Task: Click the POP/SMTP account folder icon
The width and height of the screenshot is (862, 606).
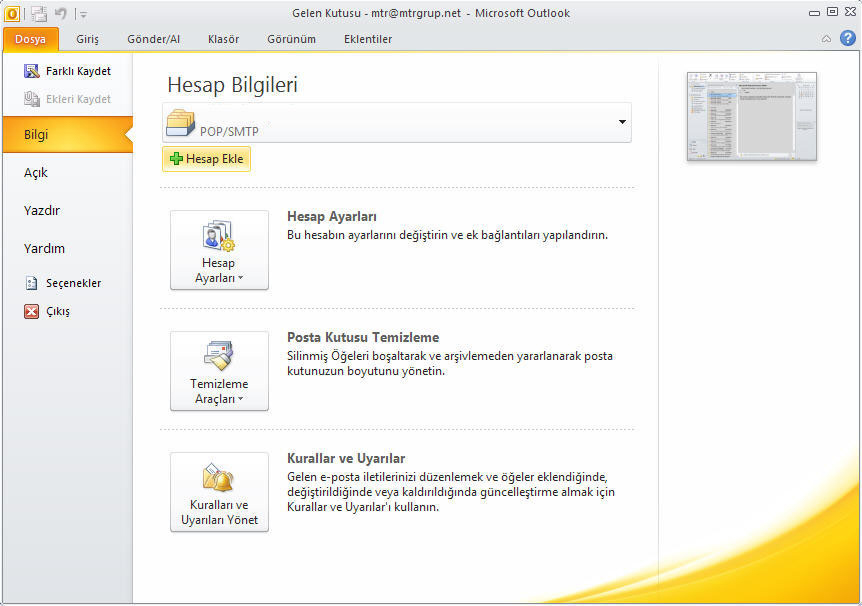Action: pos(181,123)
